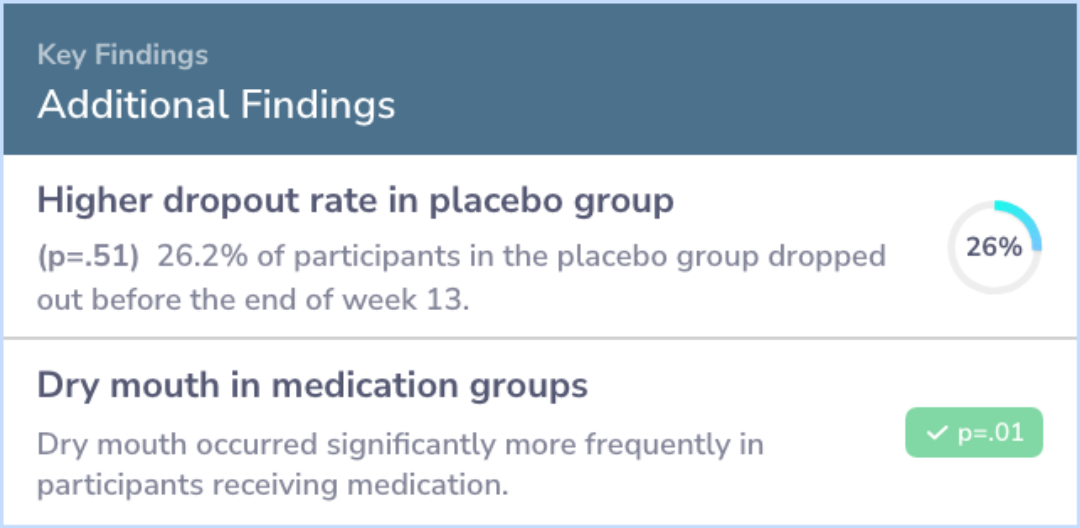Click the 26% circular progress ring

coord(994,247)
